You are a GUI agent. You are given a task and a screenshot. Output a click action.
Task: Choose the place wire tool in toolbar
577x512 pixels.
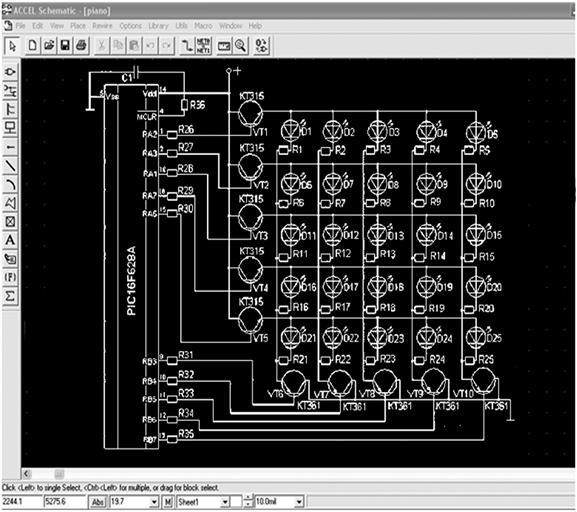click(187, 46)
